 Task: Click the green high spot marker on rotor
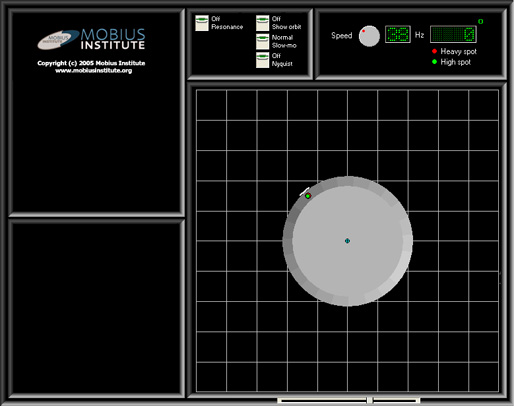[x=308, y=196]
